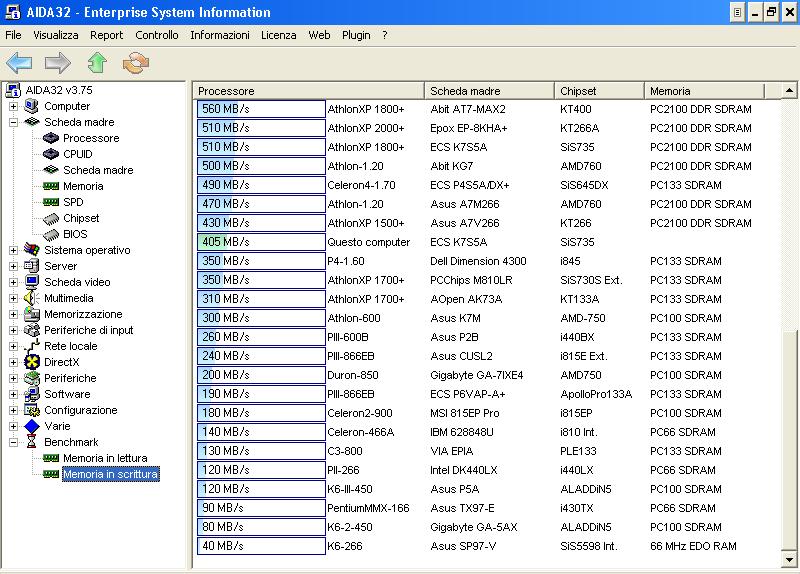Open the File menu
The width and height of the screenshot is (800, 574).
click(x=13, y=35)
